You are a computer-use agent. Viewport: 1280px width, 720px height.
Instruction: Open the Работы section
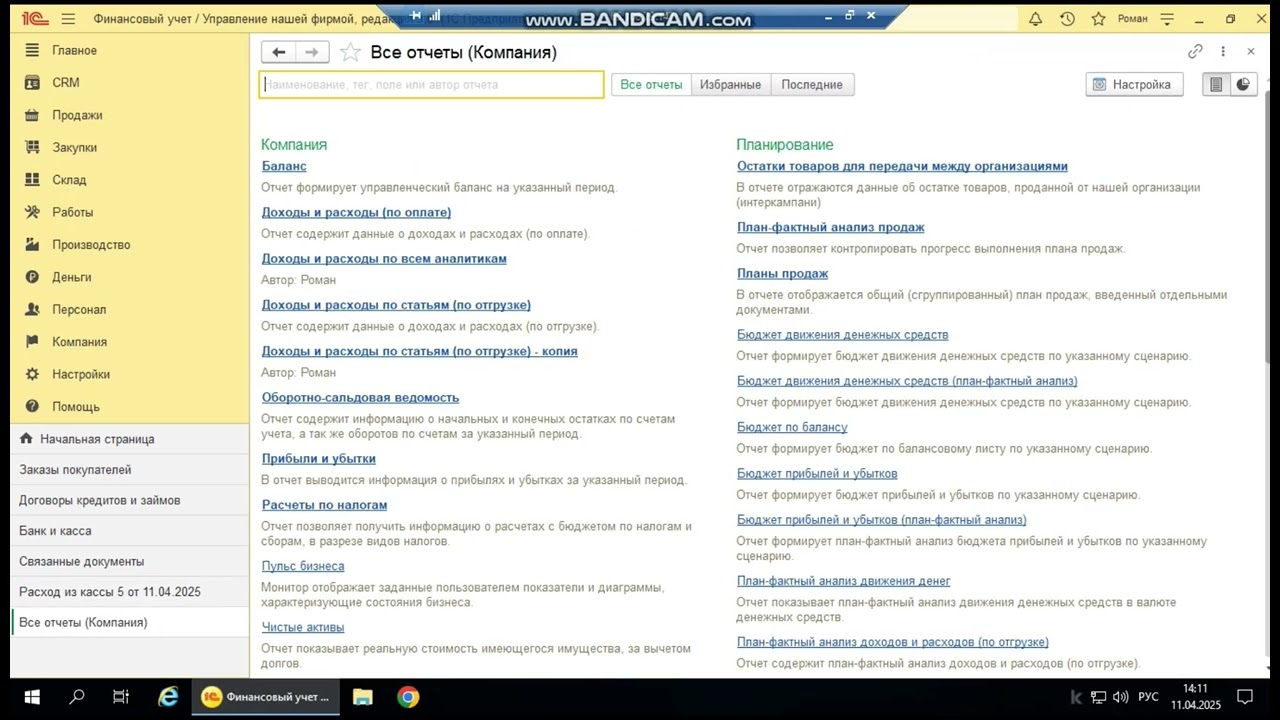click(73, 212)
